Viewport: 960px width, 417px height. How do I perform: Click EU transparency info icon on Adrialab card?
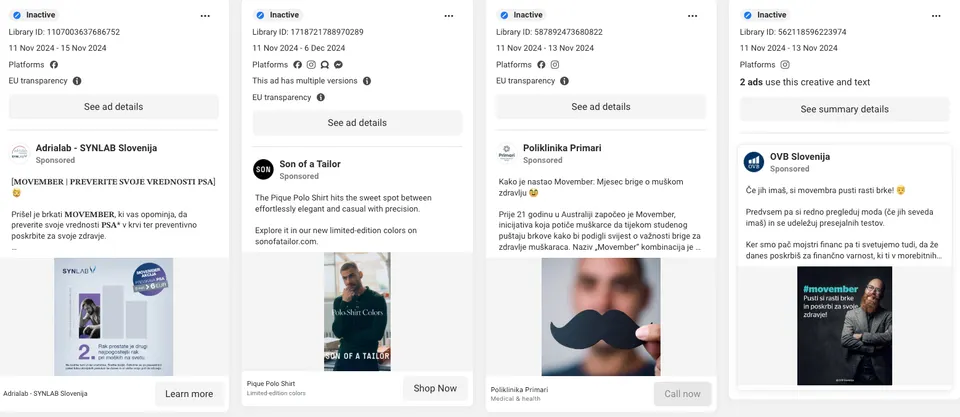pos(77,81)
